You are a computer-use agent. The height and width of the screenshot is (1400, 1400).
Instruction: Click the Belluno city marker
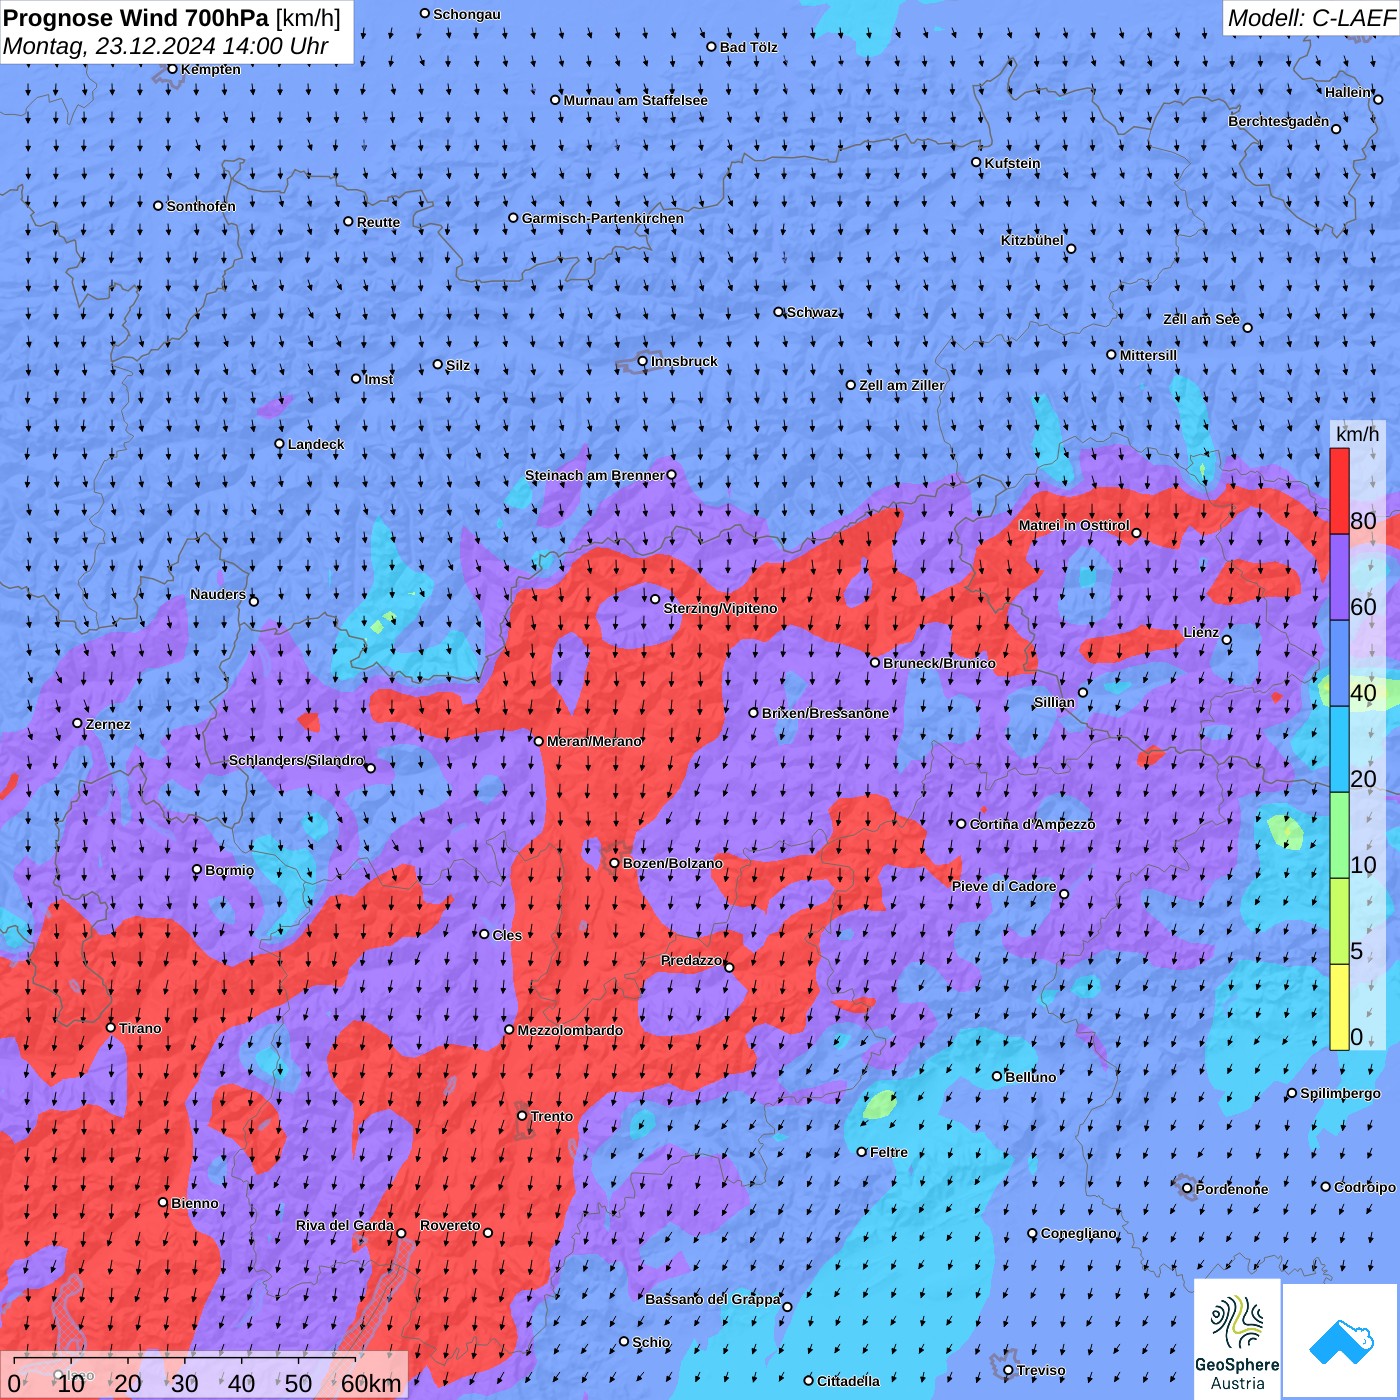997,1077
